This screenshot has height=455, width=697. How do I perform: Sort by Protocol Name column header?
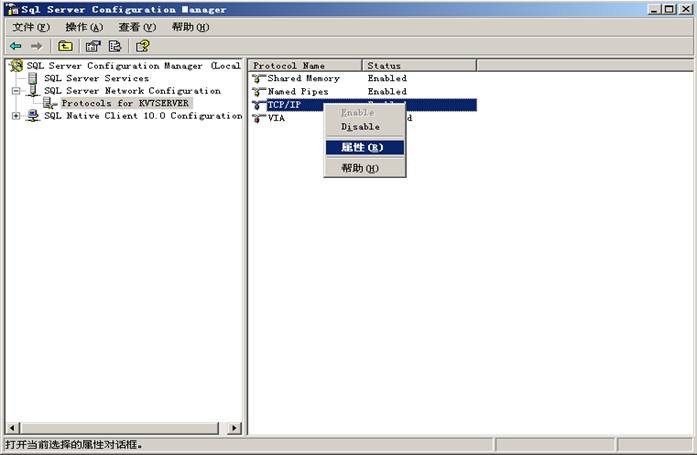click(304, 65)
